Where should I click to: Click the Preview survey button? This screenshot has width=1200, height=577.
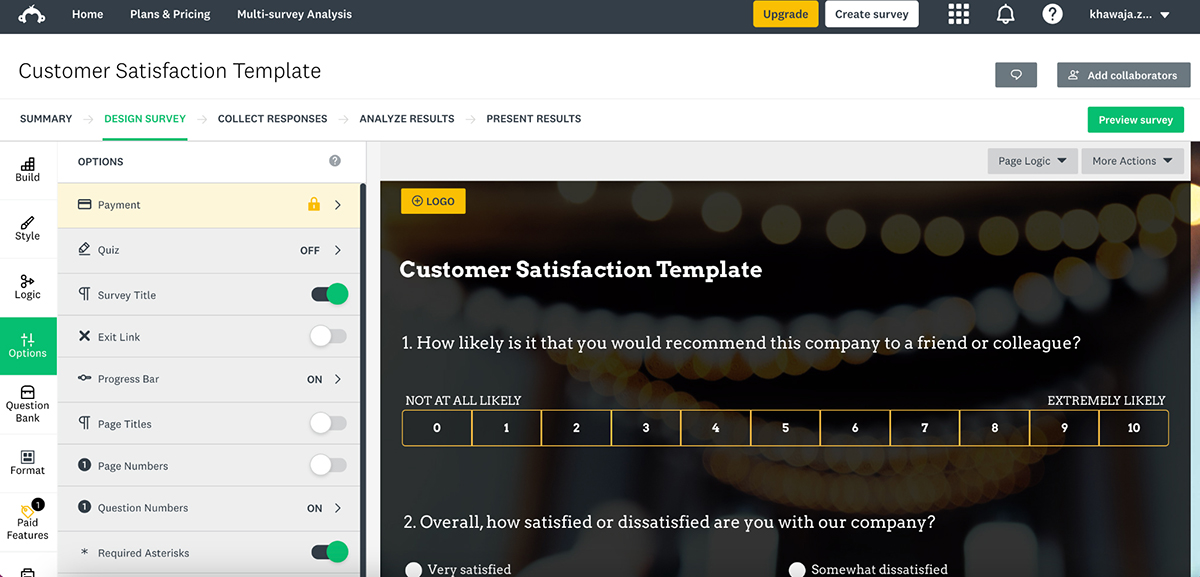tap(1135, 119)
